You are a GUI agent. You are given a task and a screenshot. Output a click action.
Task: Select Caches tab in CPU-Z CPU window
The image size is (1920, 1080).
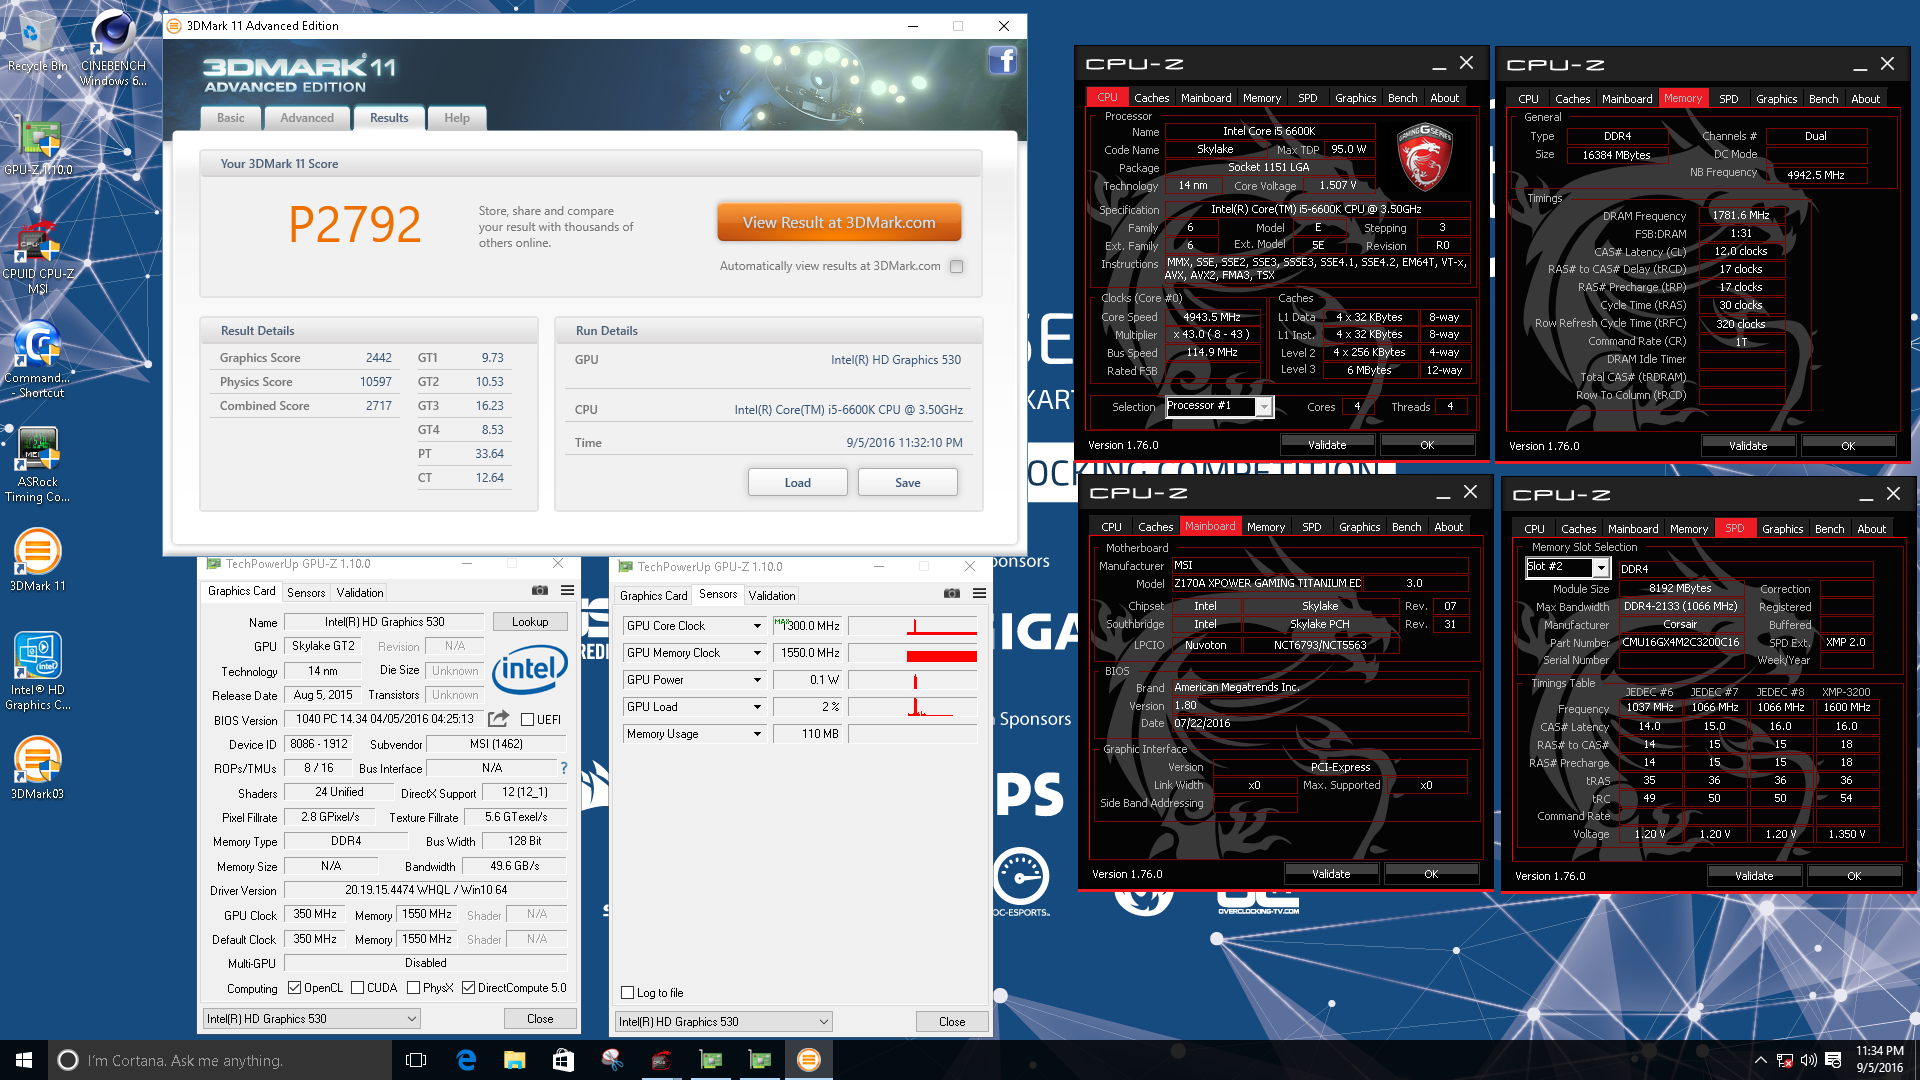coord(1151,98)
